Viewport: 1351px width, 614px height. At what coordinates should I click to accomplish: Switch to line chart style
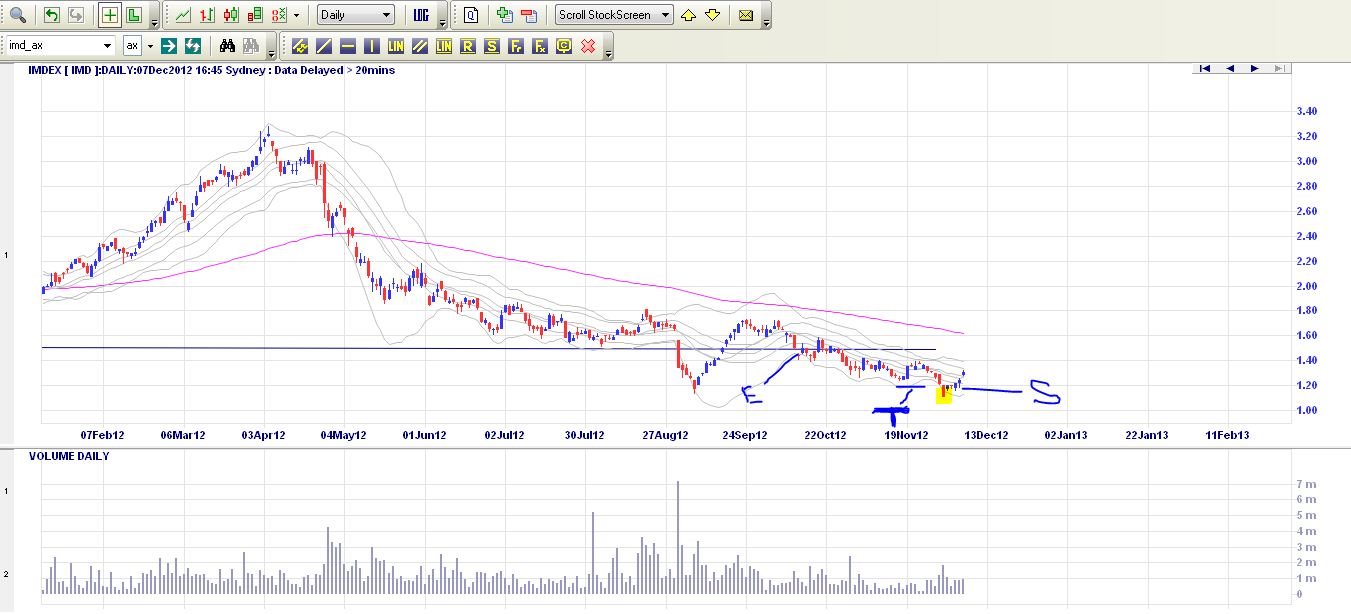(x=183, y=15)
